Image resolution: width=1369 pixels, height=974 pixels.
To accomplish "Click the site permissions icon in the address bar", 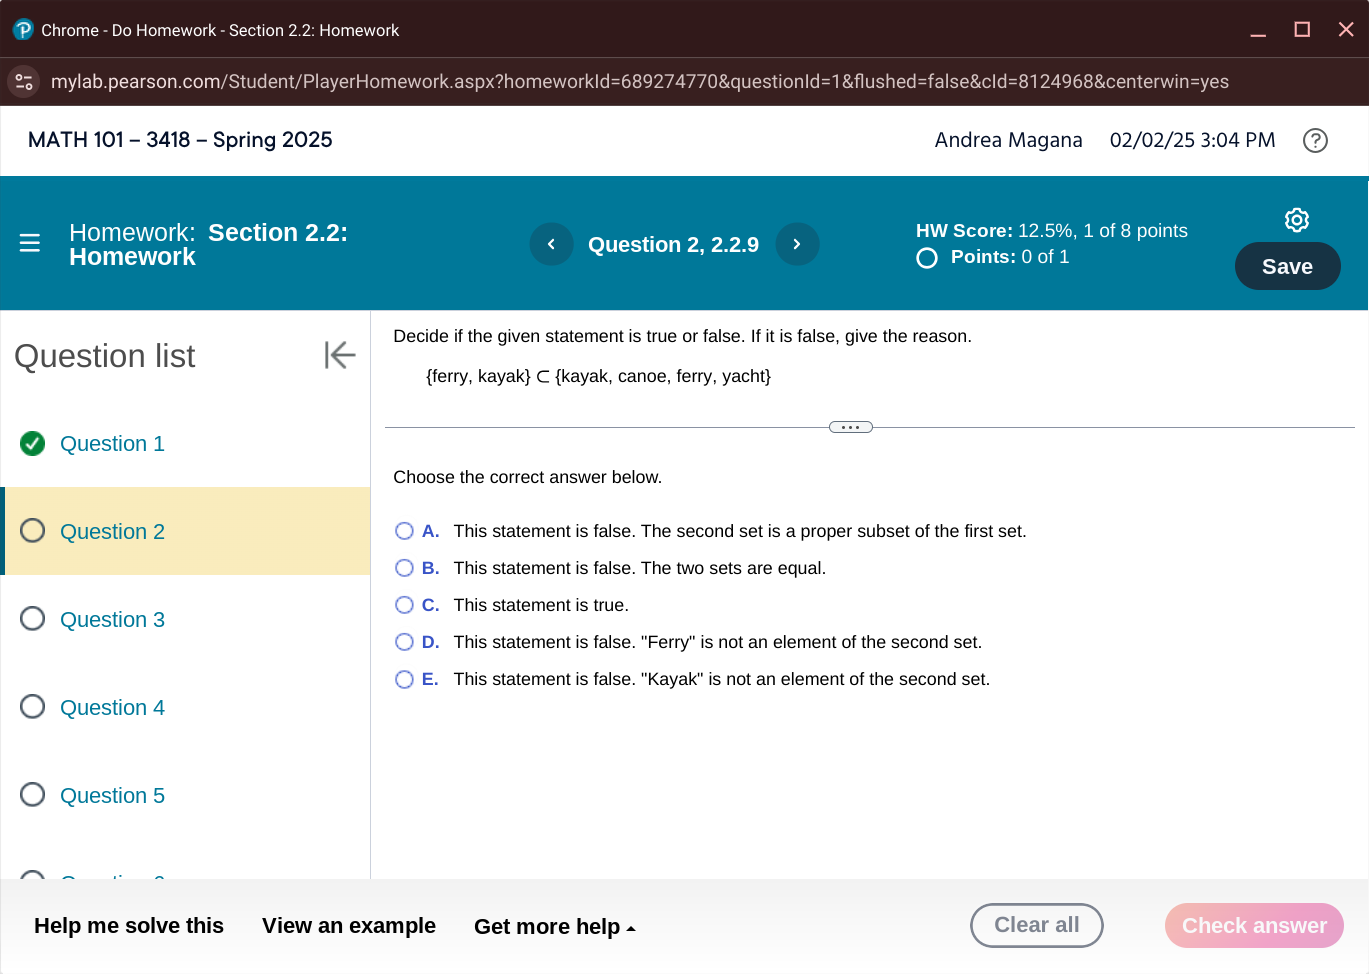I will pos(22,81).
